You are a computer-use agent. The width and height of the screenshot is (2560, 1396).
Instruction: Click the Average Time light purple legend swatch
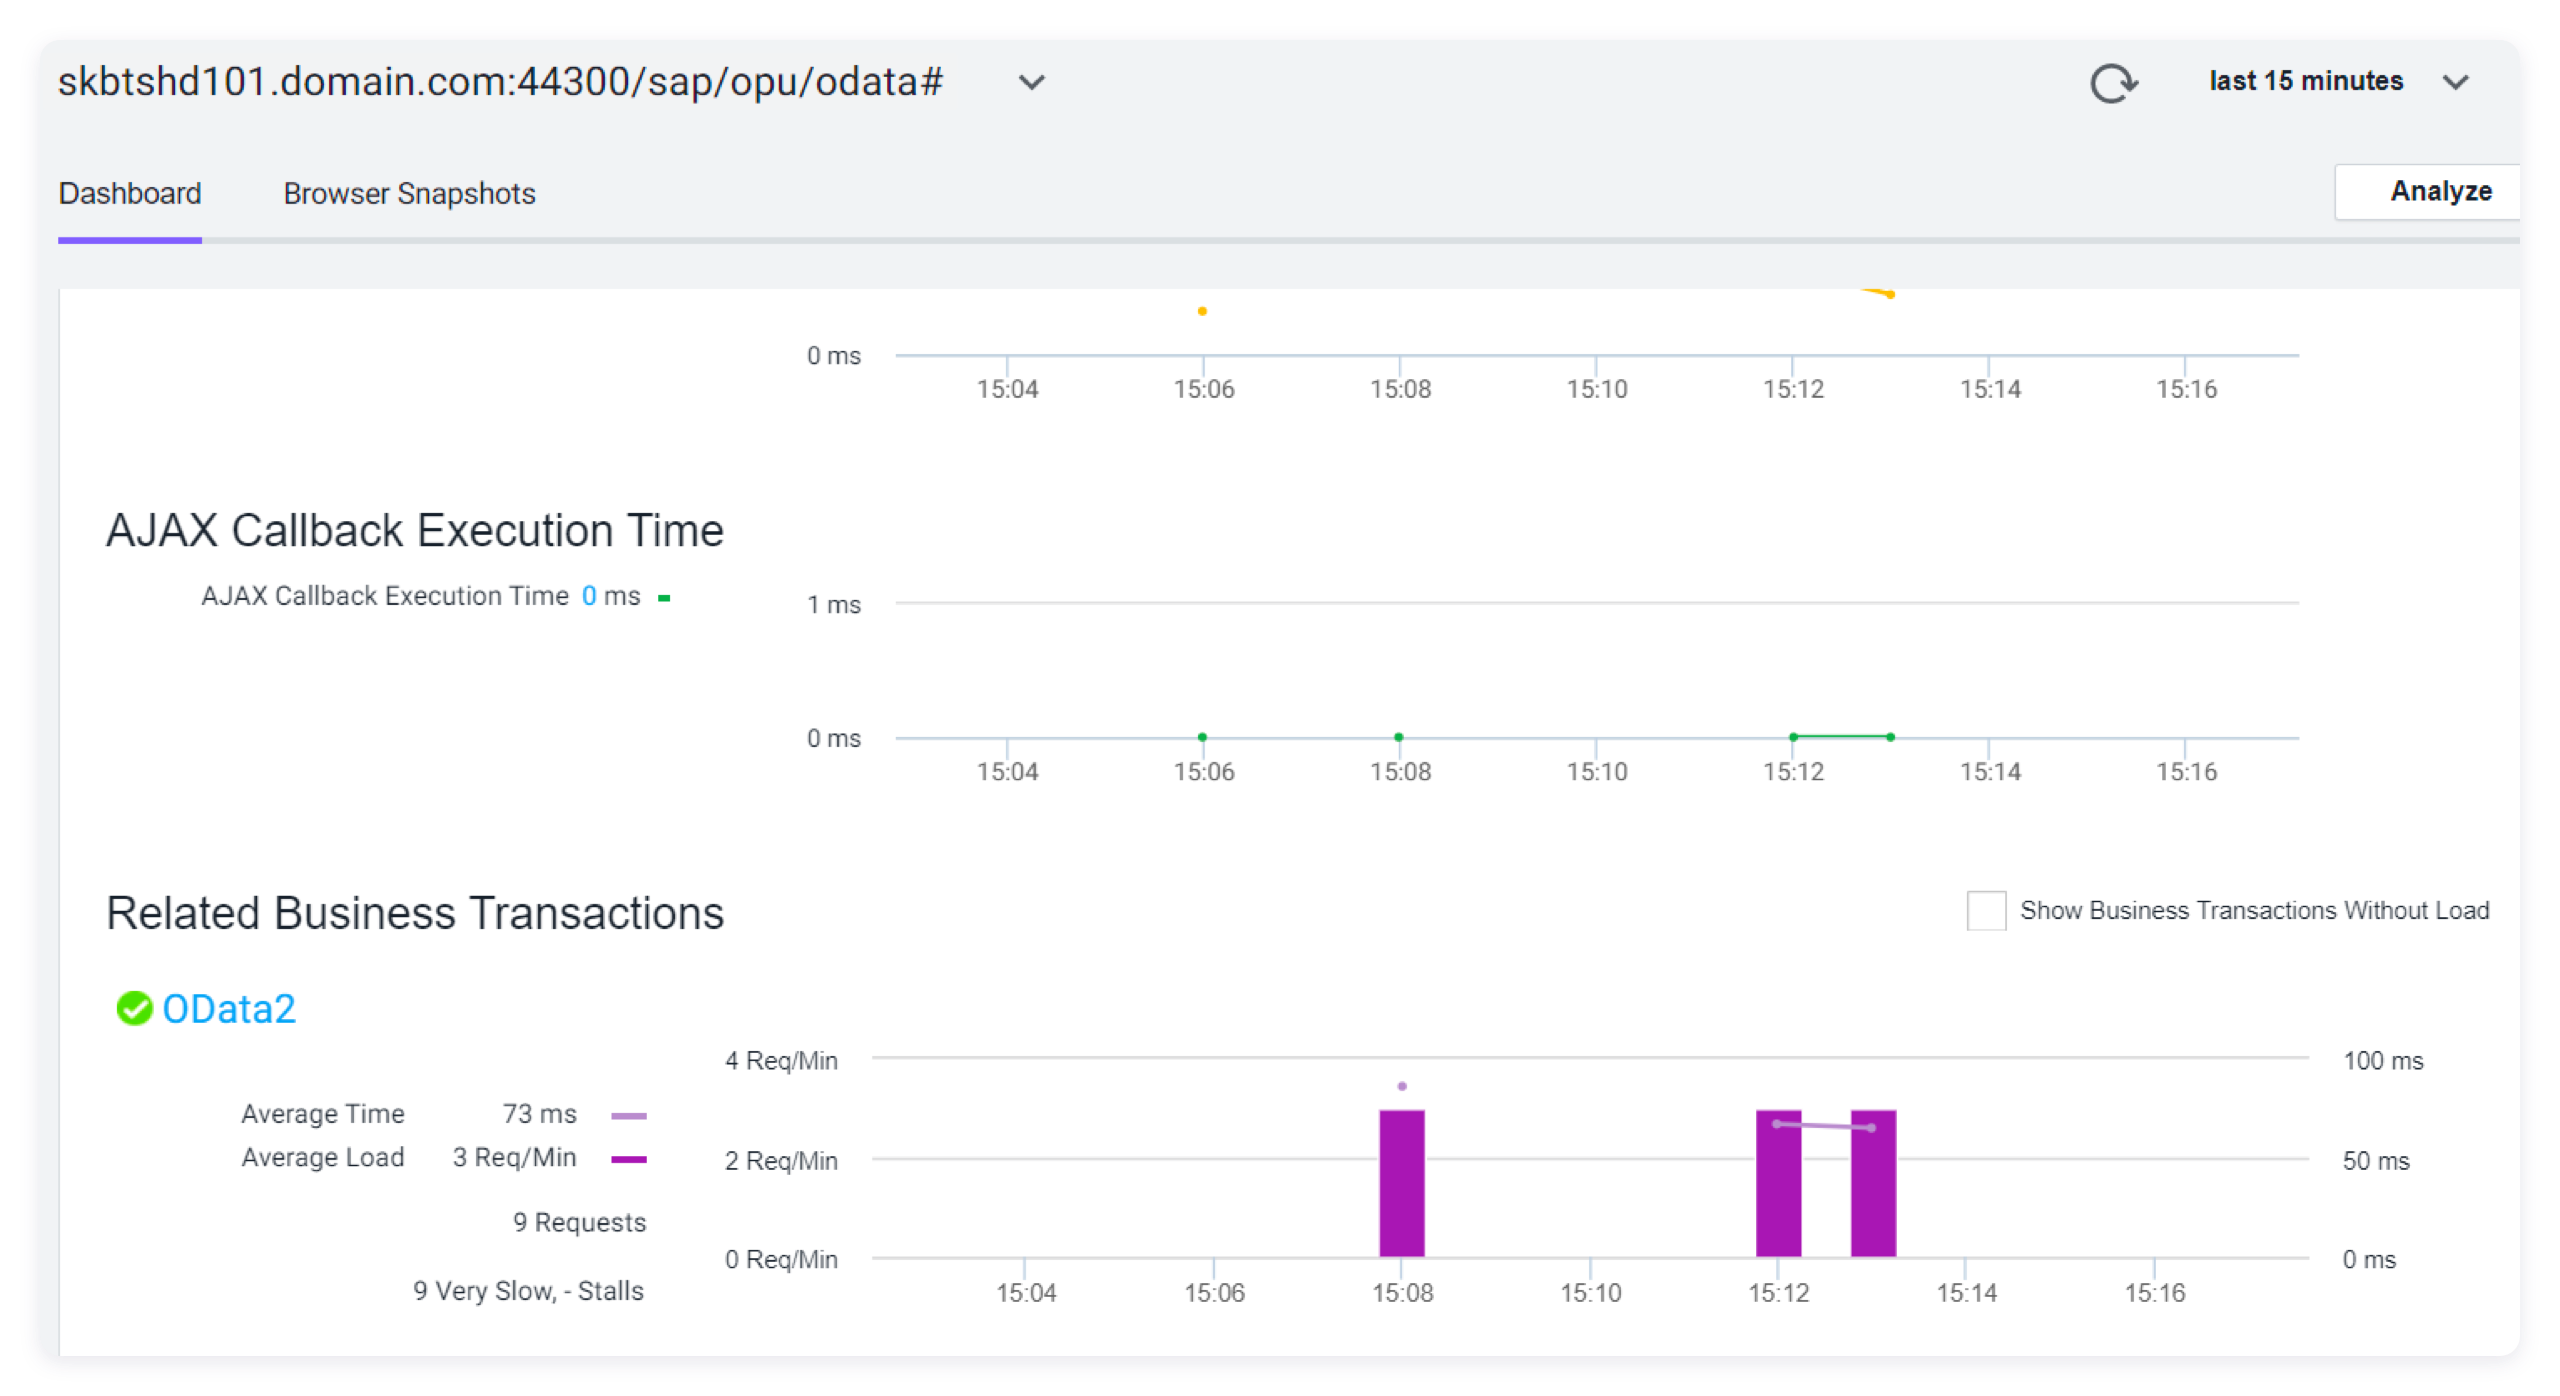click(x=629, y=1115)
